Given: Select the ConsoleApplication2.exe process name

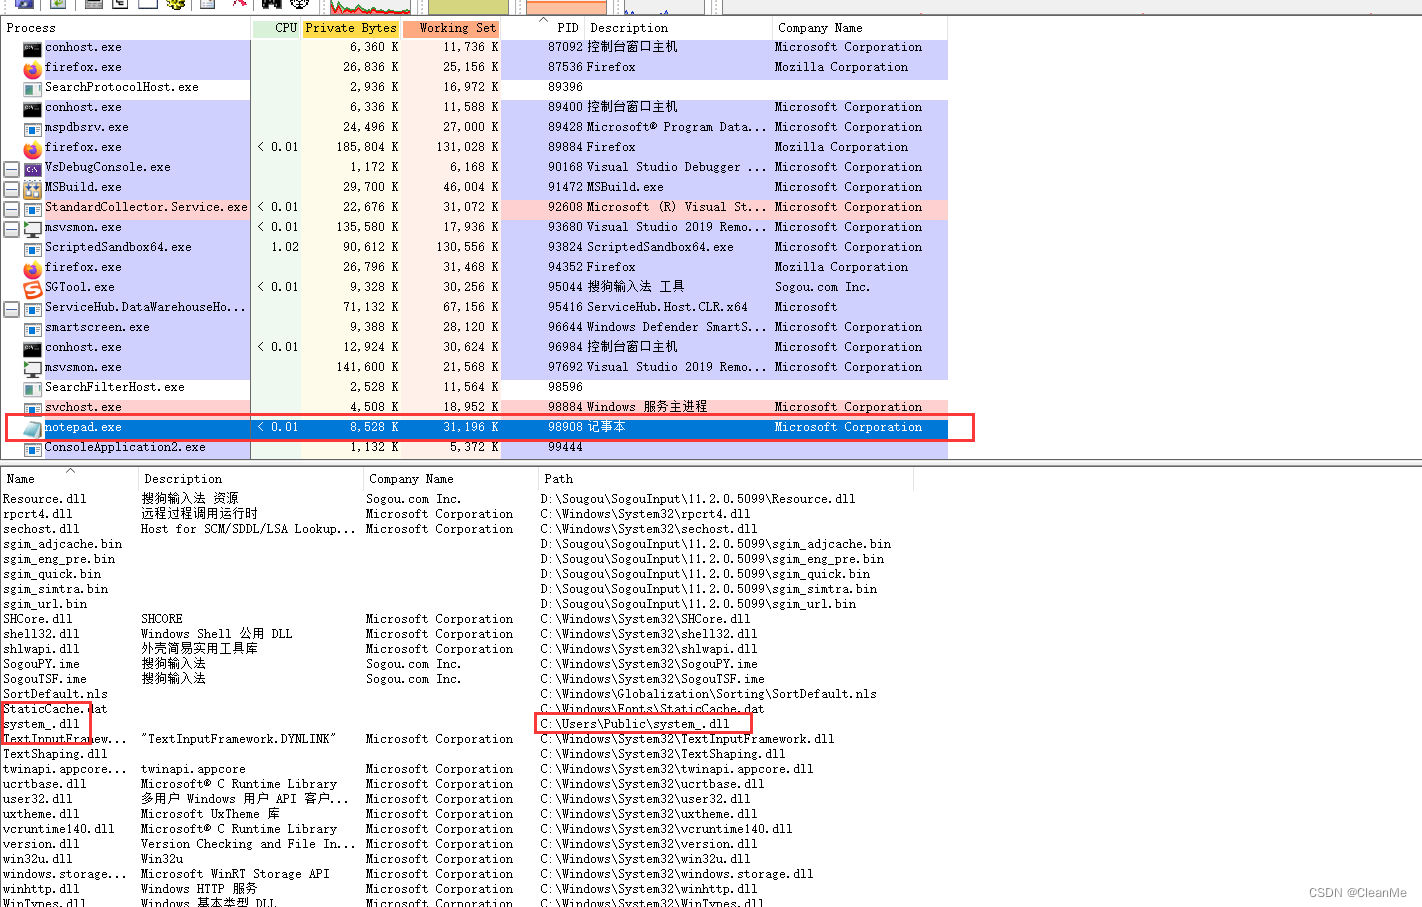Looking at the screenshot, I should coord(125,447).
